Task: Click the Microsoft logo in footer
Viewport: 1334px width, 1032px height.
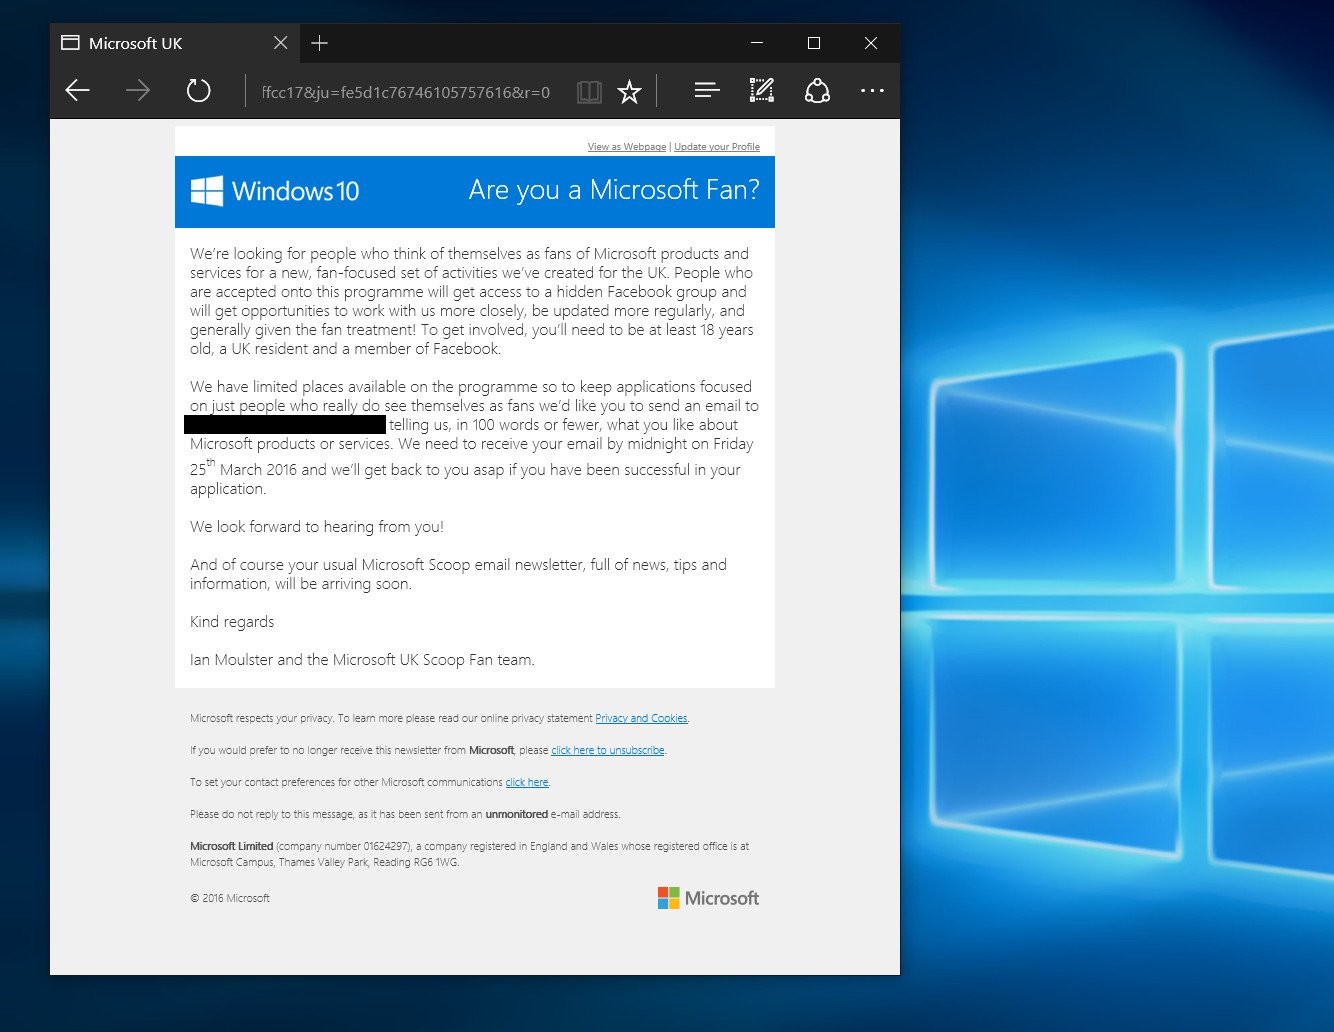Action: point(708,898)
